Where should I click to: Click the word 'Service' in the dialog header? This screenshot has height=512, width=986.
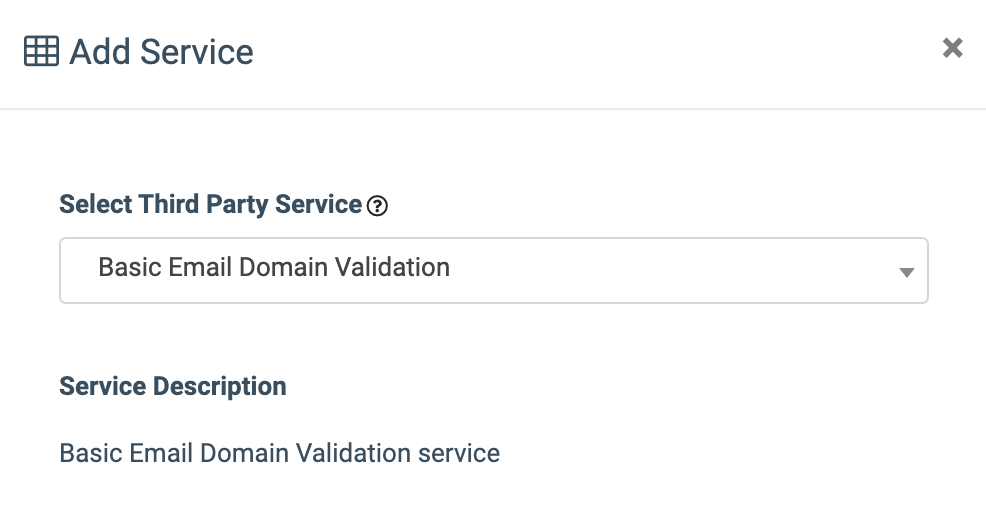click(196, 52)
